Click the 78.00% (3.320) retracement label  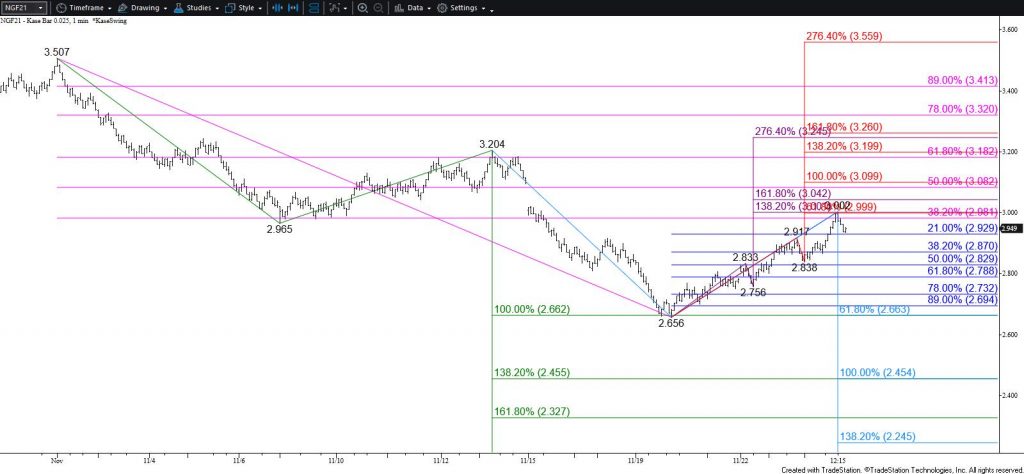[962, 110]
